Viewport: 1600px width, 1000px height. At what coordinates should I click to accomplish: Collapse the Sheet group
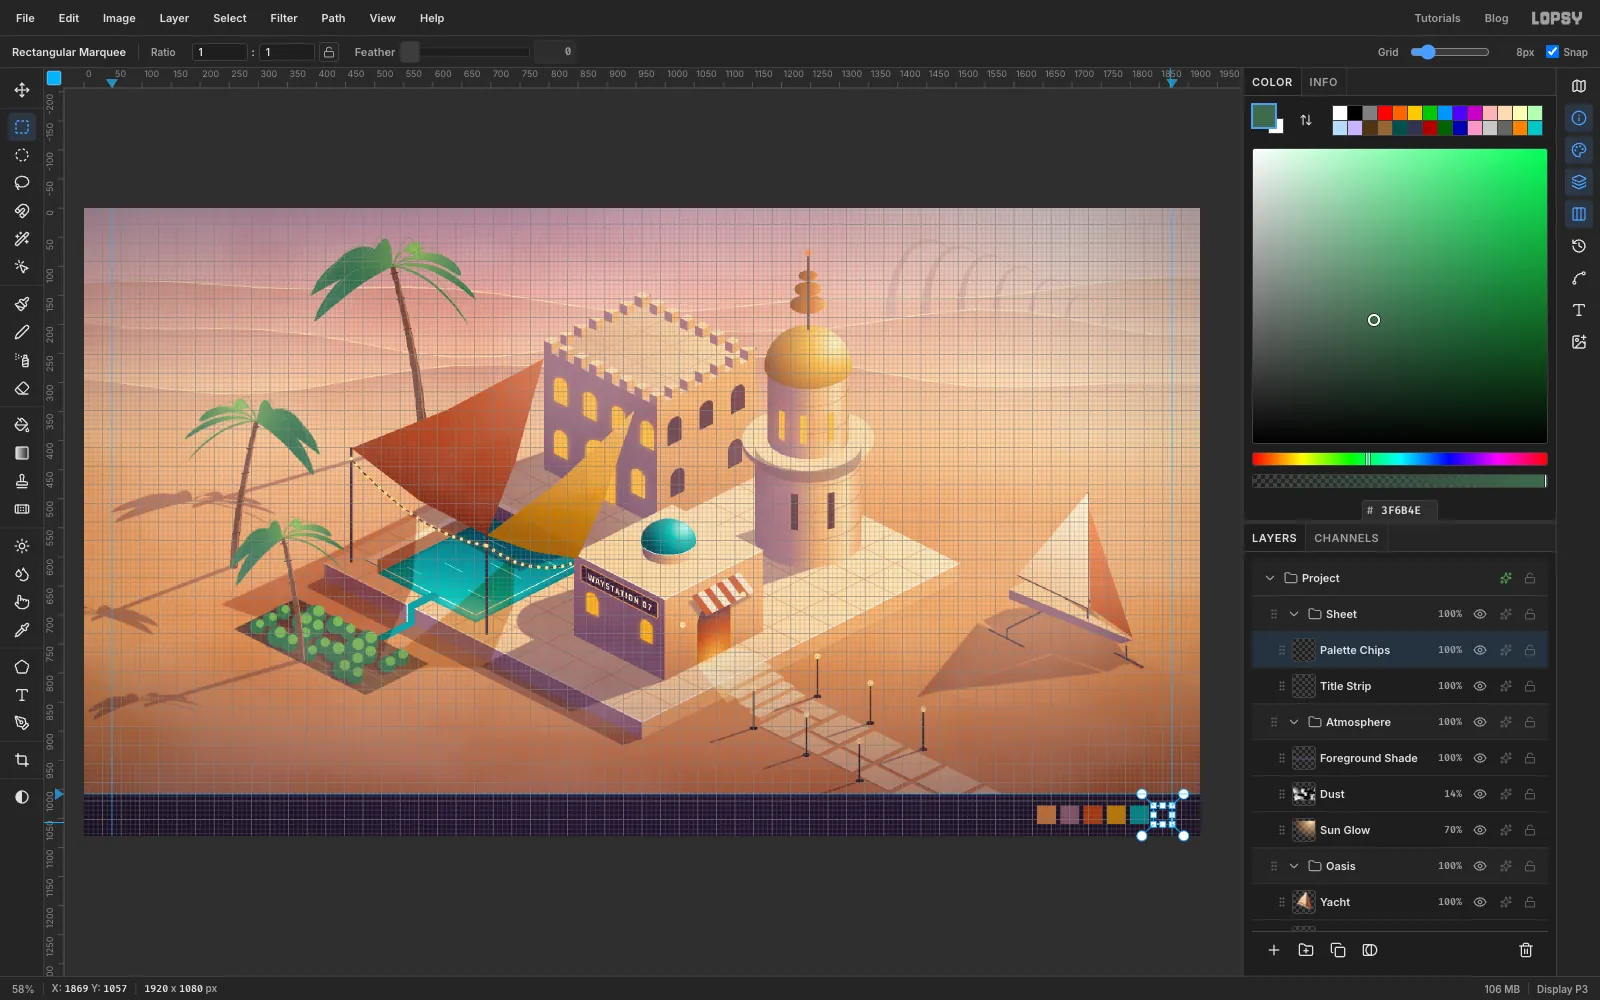click(x=1294, y=614)
